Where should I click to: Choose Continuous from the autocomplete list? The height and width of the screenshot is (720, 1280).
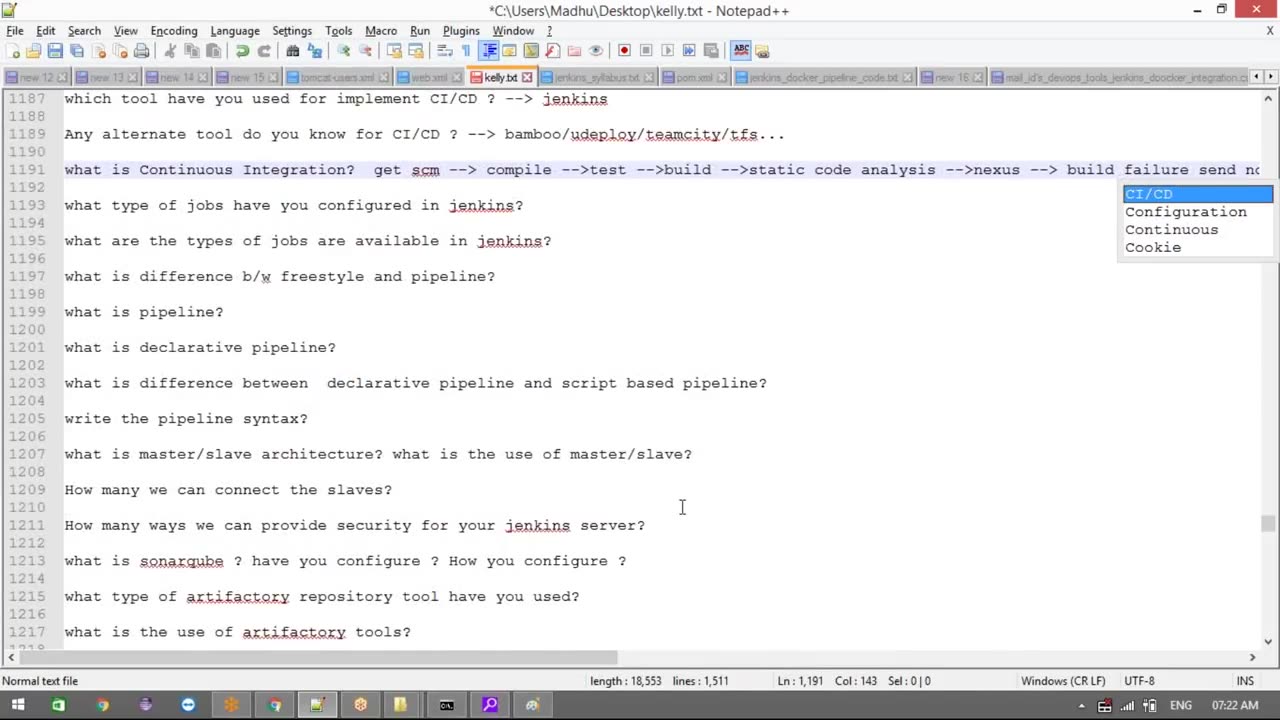(x=1198, y=230)
